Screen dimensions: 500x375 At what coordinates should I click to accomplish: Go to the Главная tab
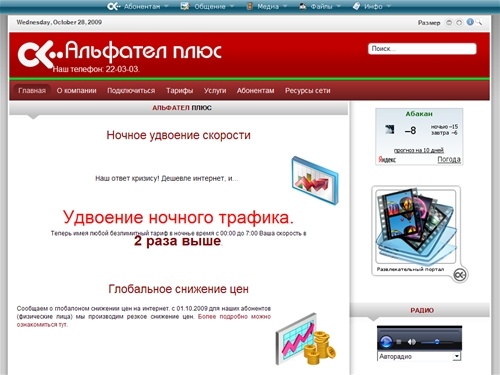(x=32, y=91)
